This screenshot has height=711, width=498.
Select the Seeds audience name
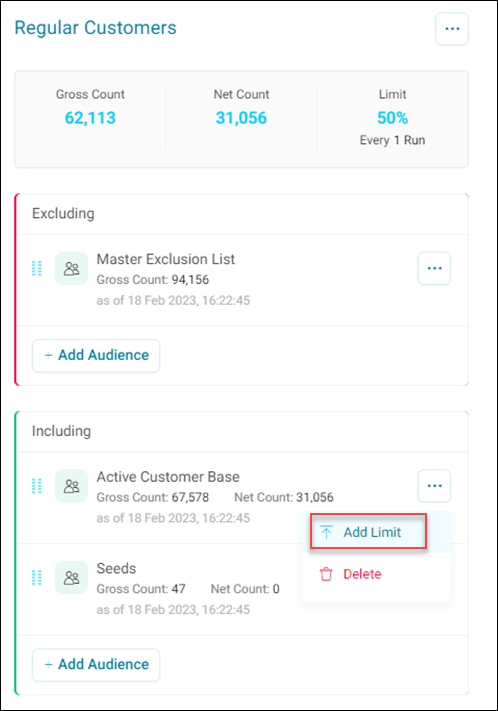point(116,568)
